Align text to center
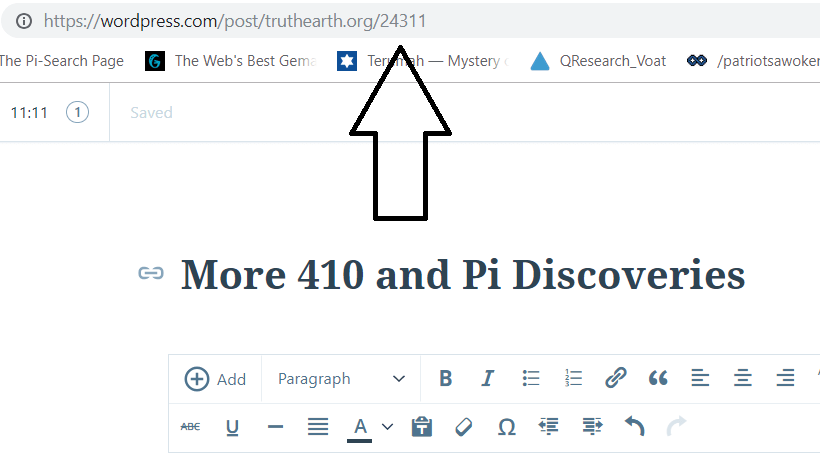This screenshot has width=820, height=464. (743, 379)
